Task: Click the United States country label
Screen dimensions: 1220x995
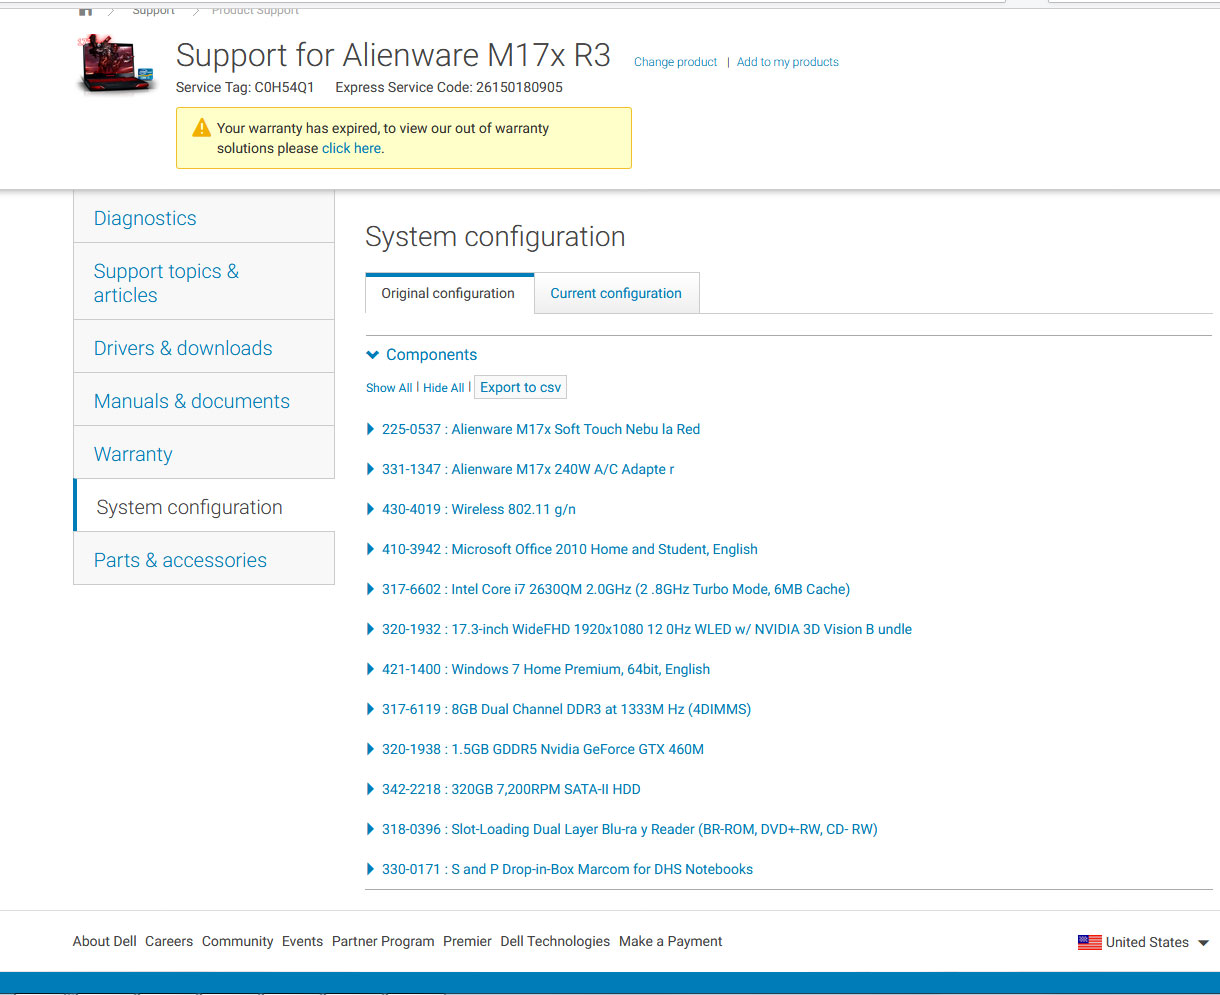Action: click(x=1147, y=942)
